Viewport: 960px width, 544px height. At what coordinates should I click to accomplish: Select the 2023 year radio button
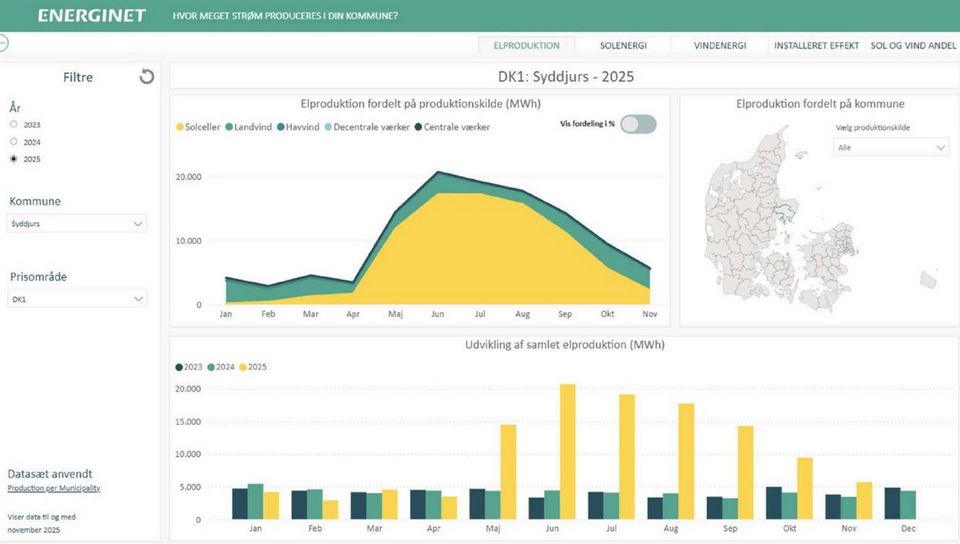tap(13, 124)
